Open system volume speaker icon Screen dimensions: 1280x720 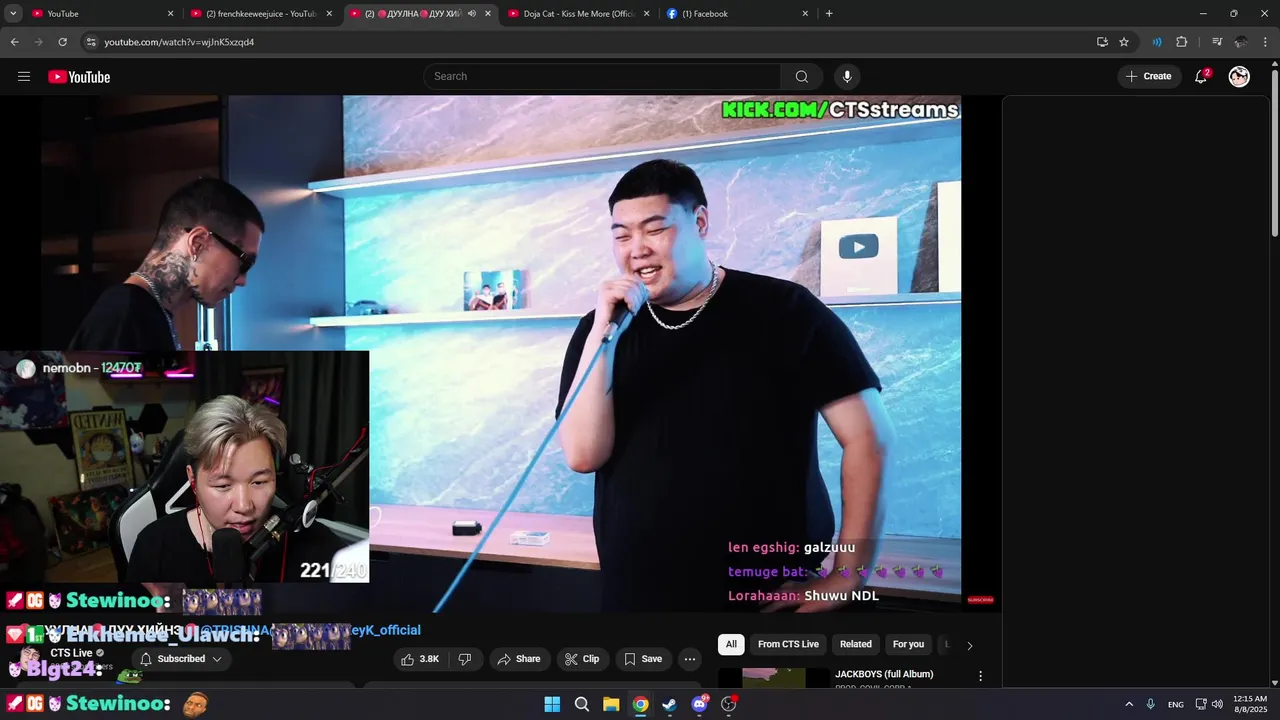1217,704
